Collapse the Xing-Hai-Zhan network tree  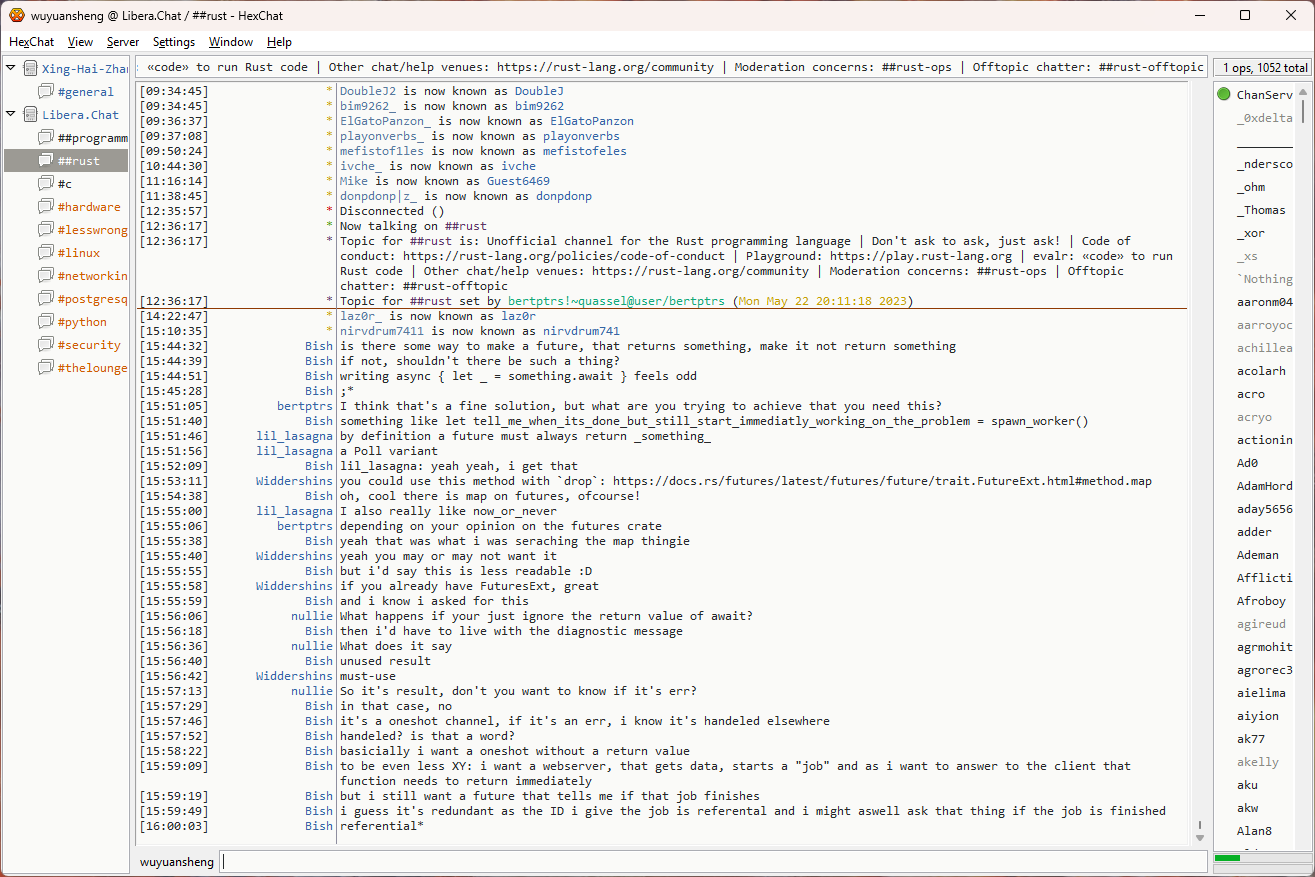point(11,68)
